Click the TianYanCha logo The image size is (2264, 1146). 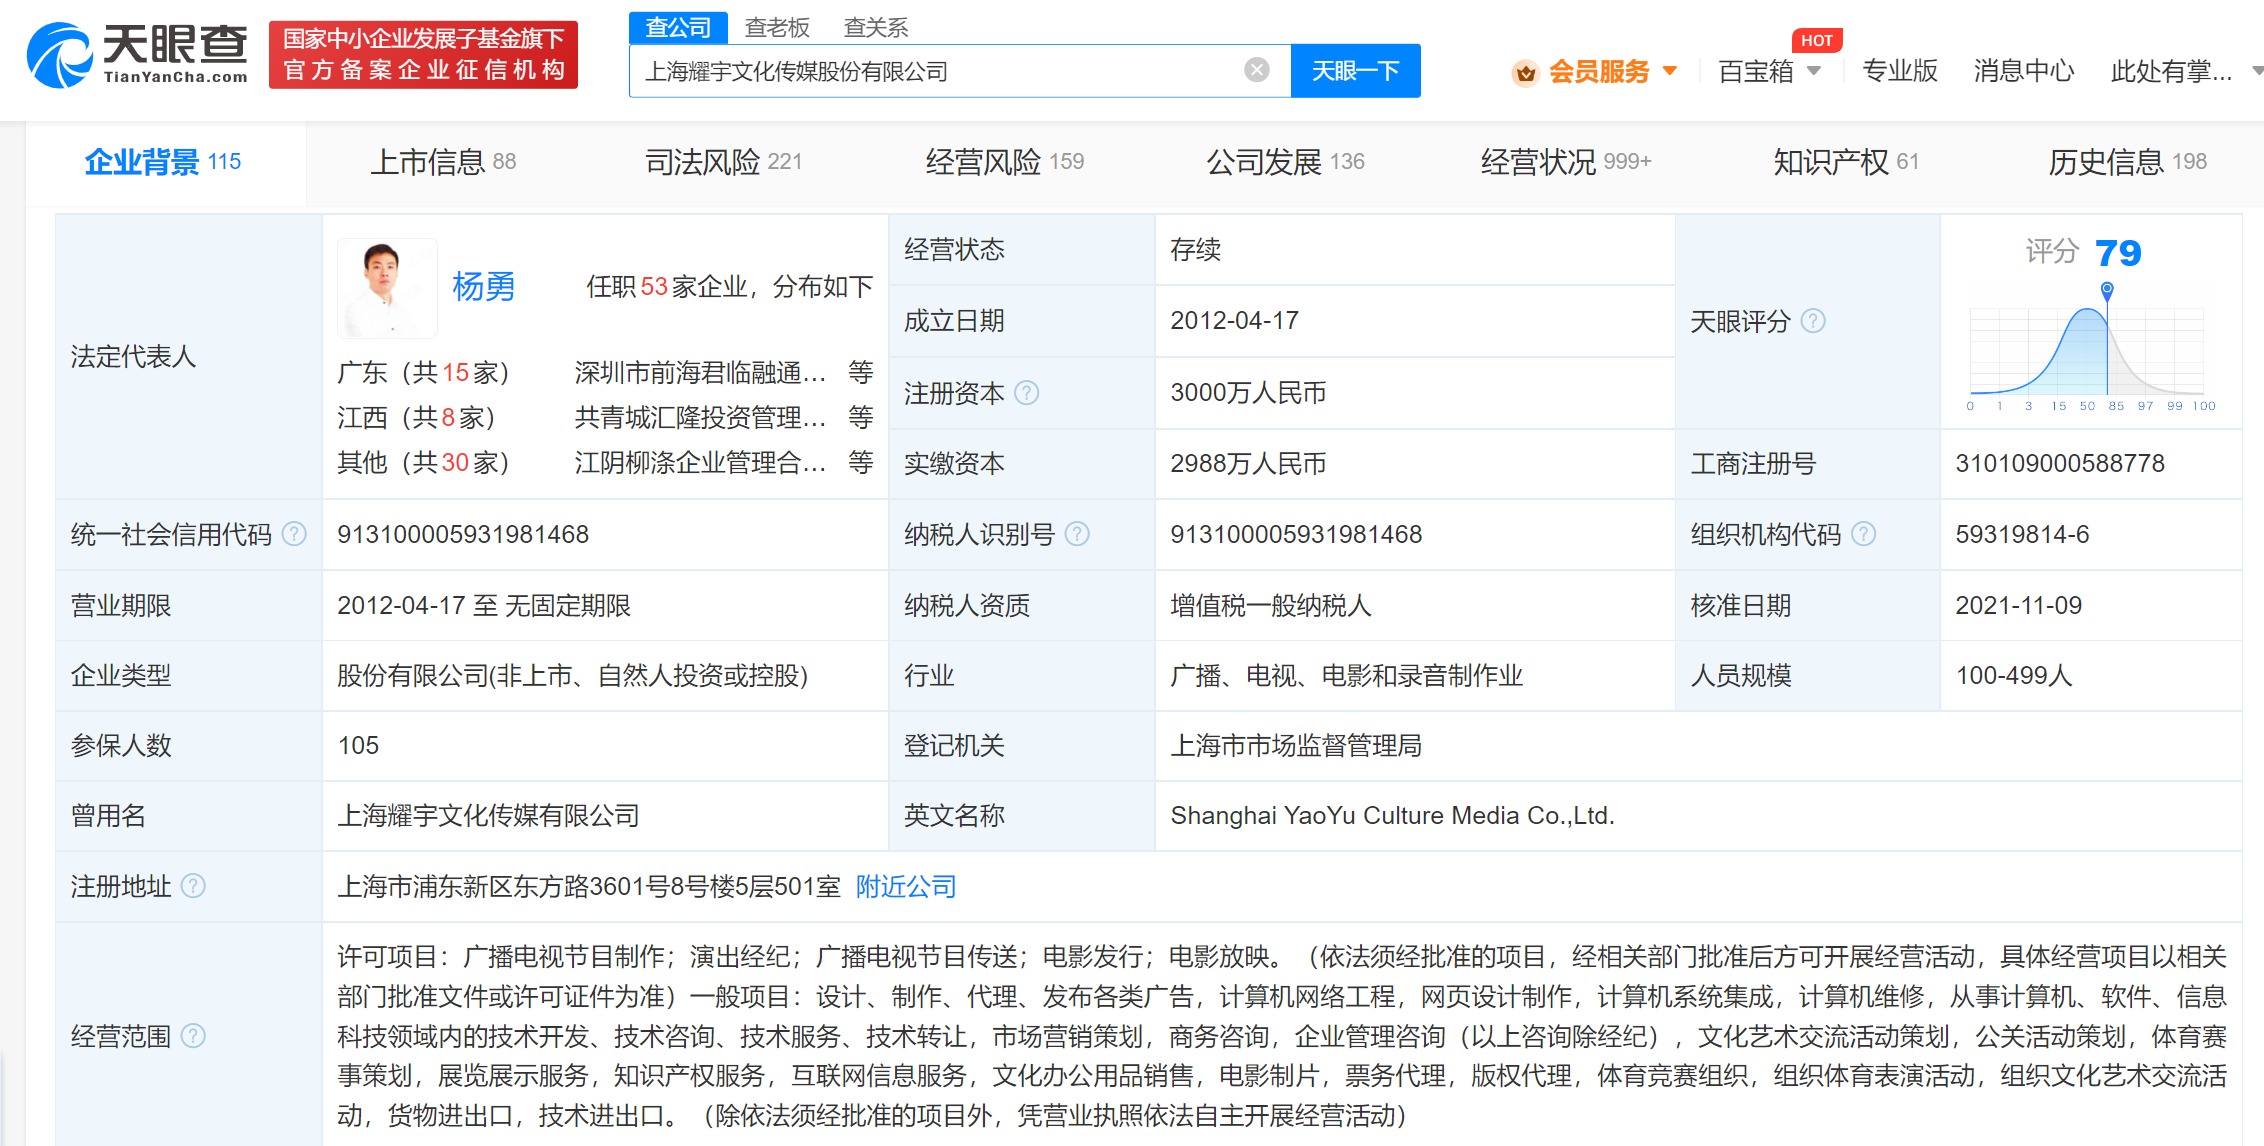click(x=138, y=55)
